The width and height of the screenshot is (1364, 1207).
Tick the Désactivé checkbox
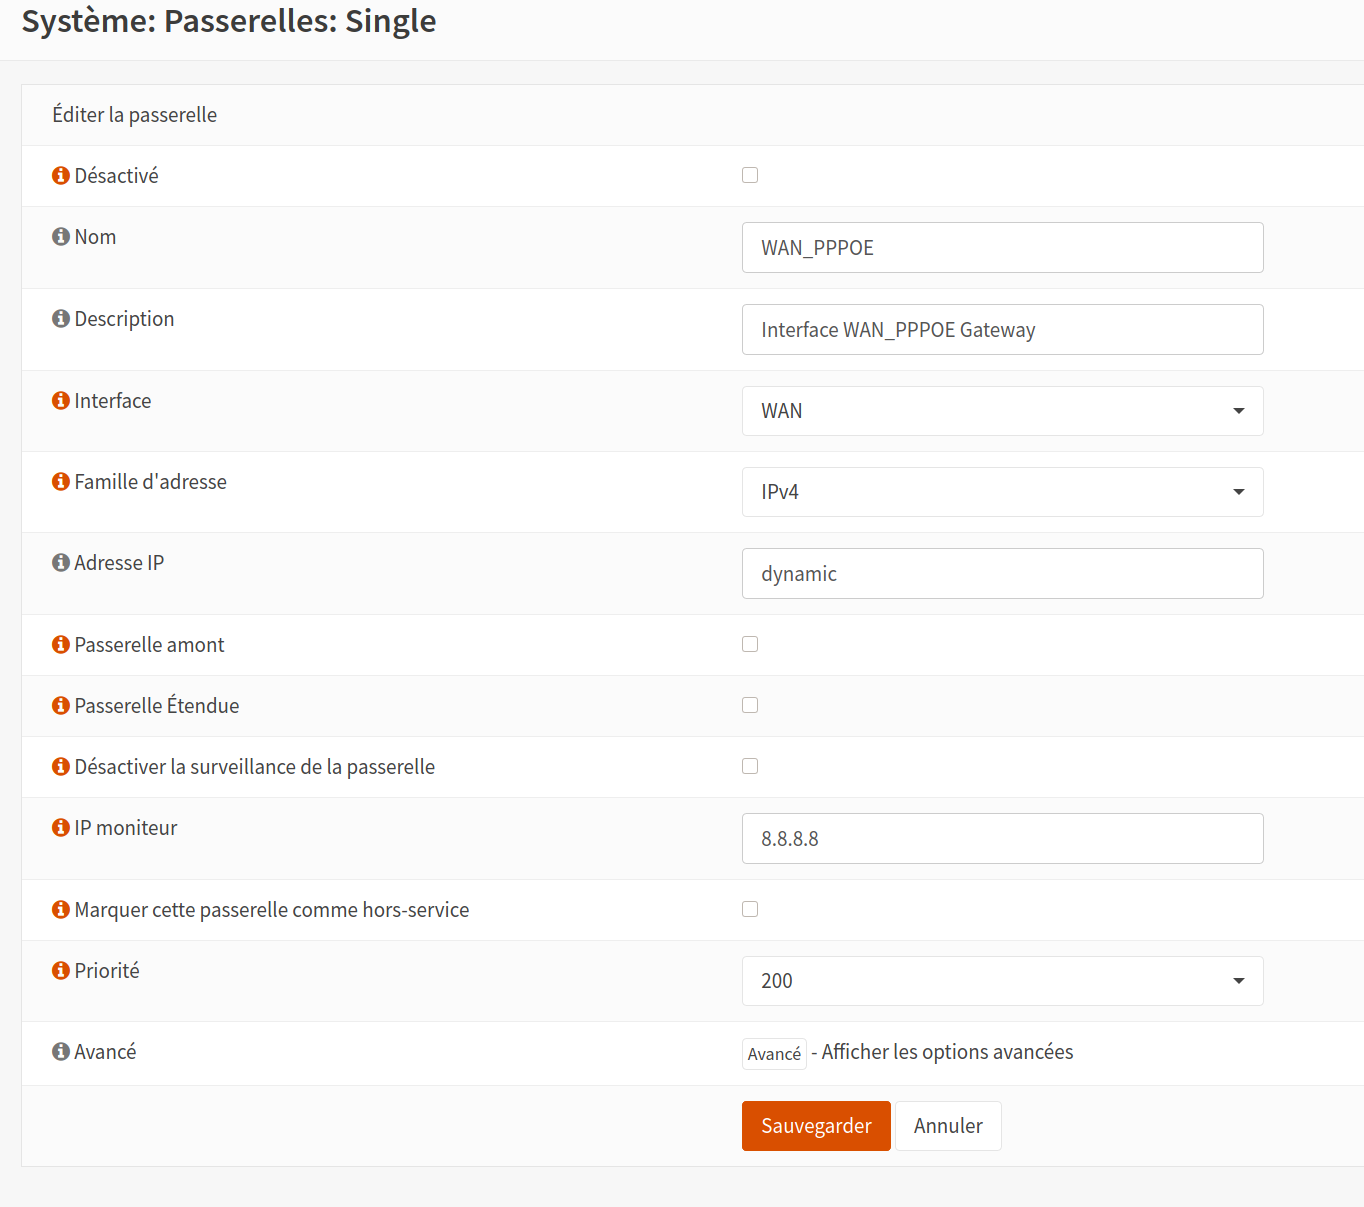point(750,175)
